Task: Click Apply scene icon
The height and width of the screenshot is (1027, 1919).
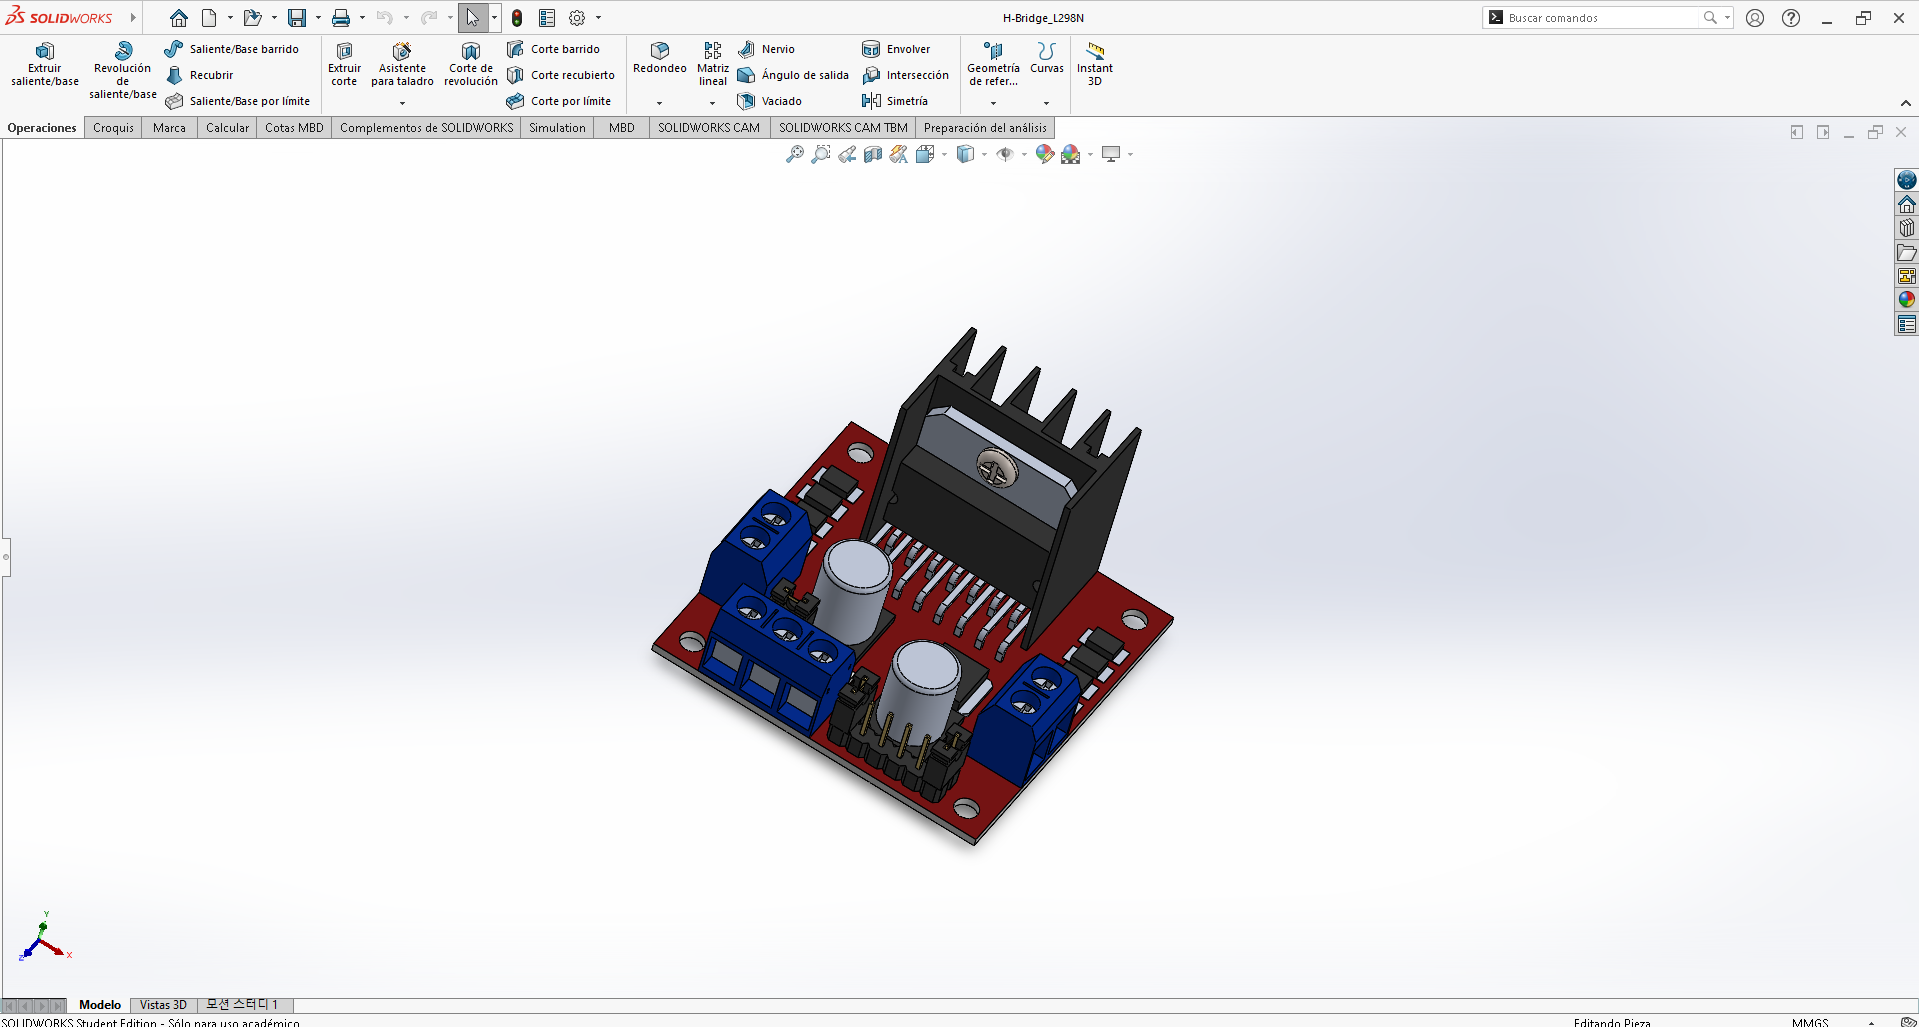Action: 1071,154
